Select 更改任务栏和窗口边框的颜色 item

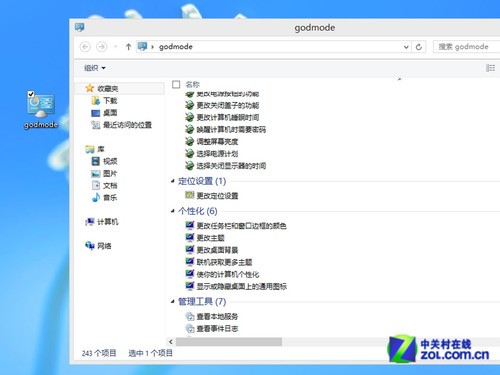point(241,226)
